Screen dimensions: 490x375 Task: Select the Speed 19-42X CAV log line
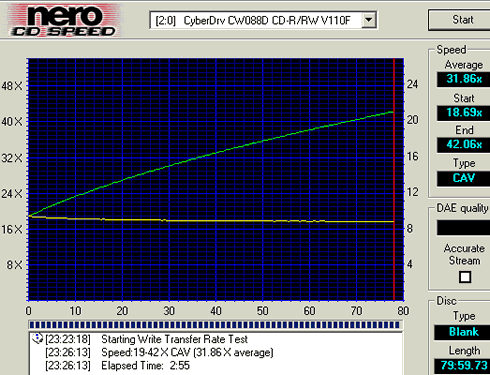tap(159, 352)
